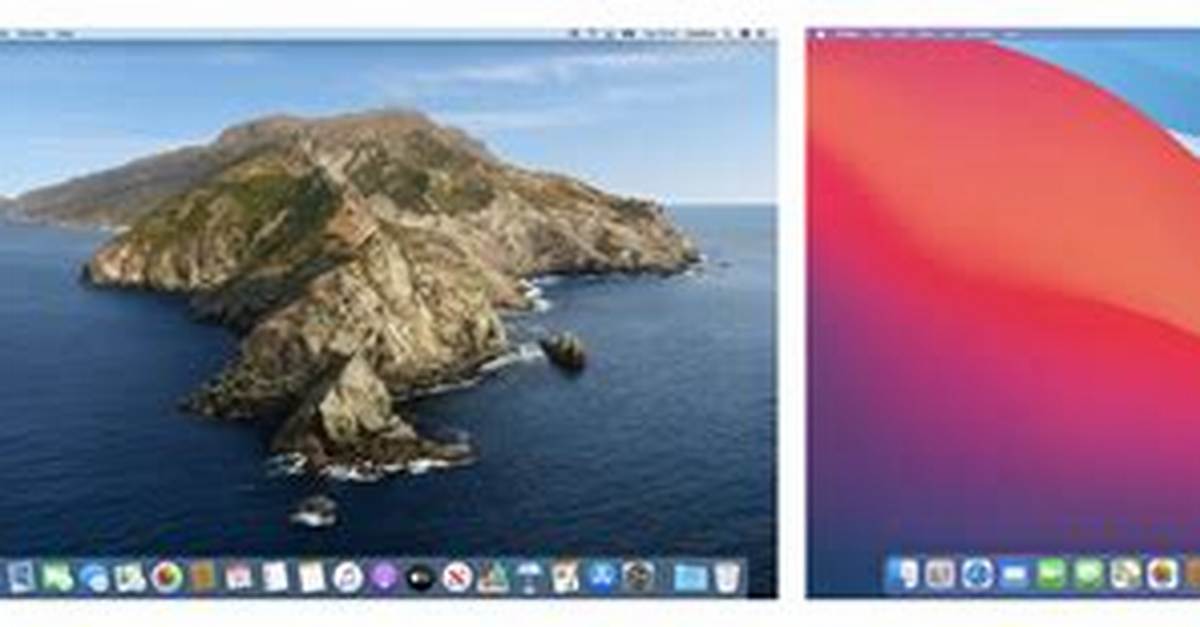Screen dimensions: 1200x627
Task: Launch Music from the Catalina dock
Action: pyautogui.click(x=348, y=576)
